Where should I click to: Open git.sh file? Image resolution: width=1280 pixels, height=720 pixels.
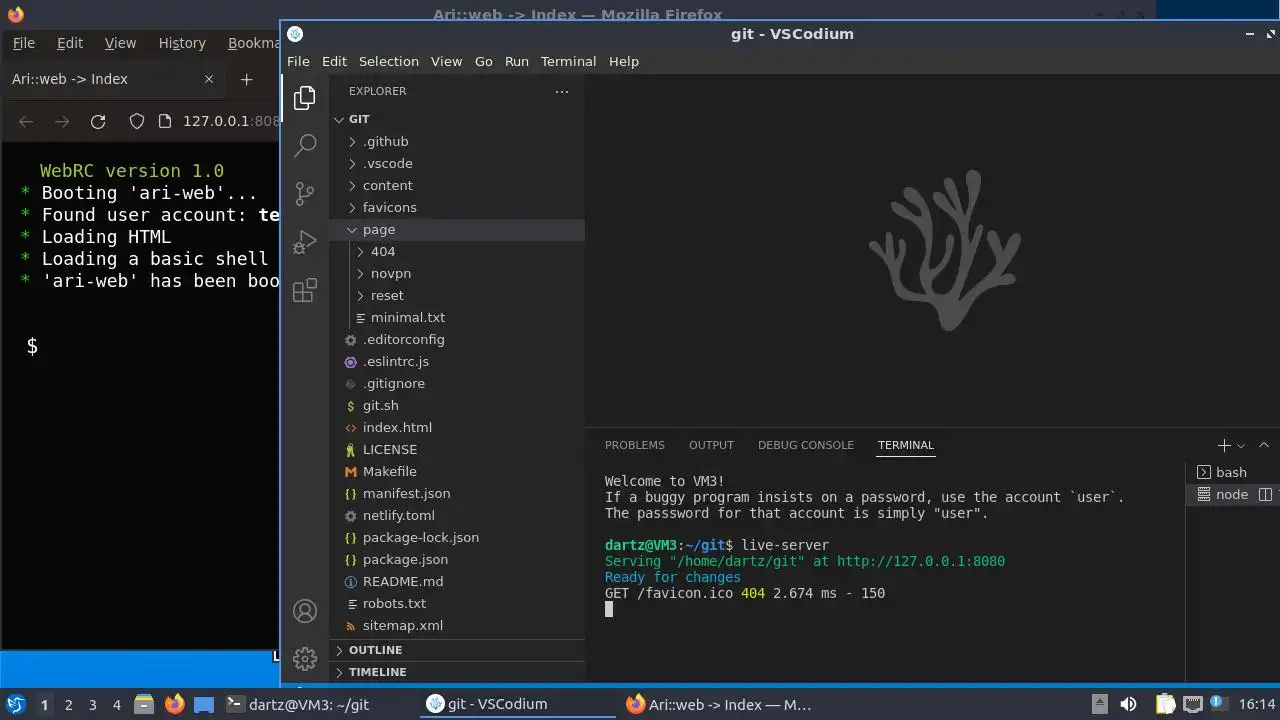(457, 406)
